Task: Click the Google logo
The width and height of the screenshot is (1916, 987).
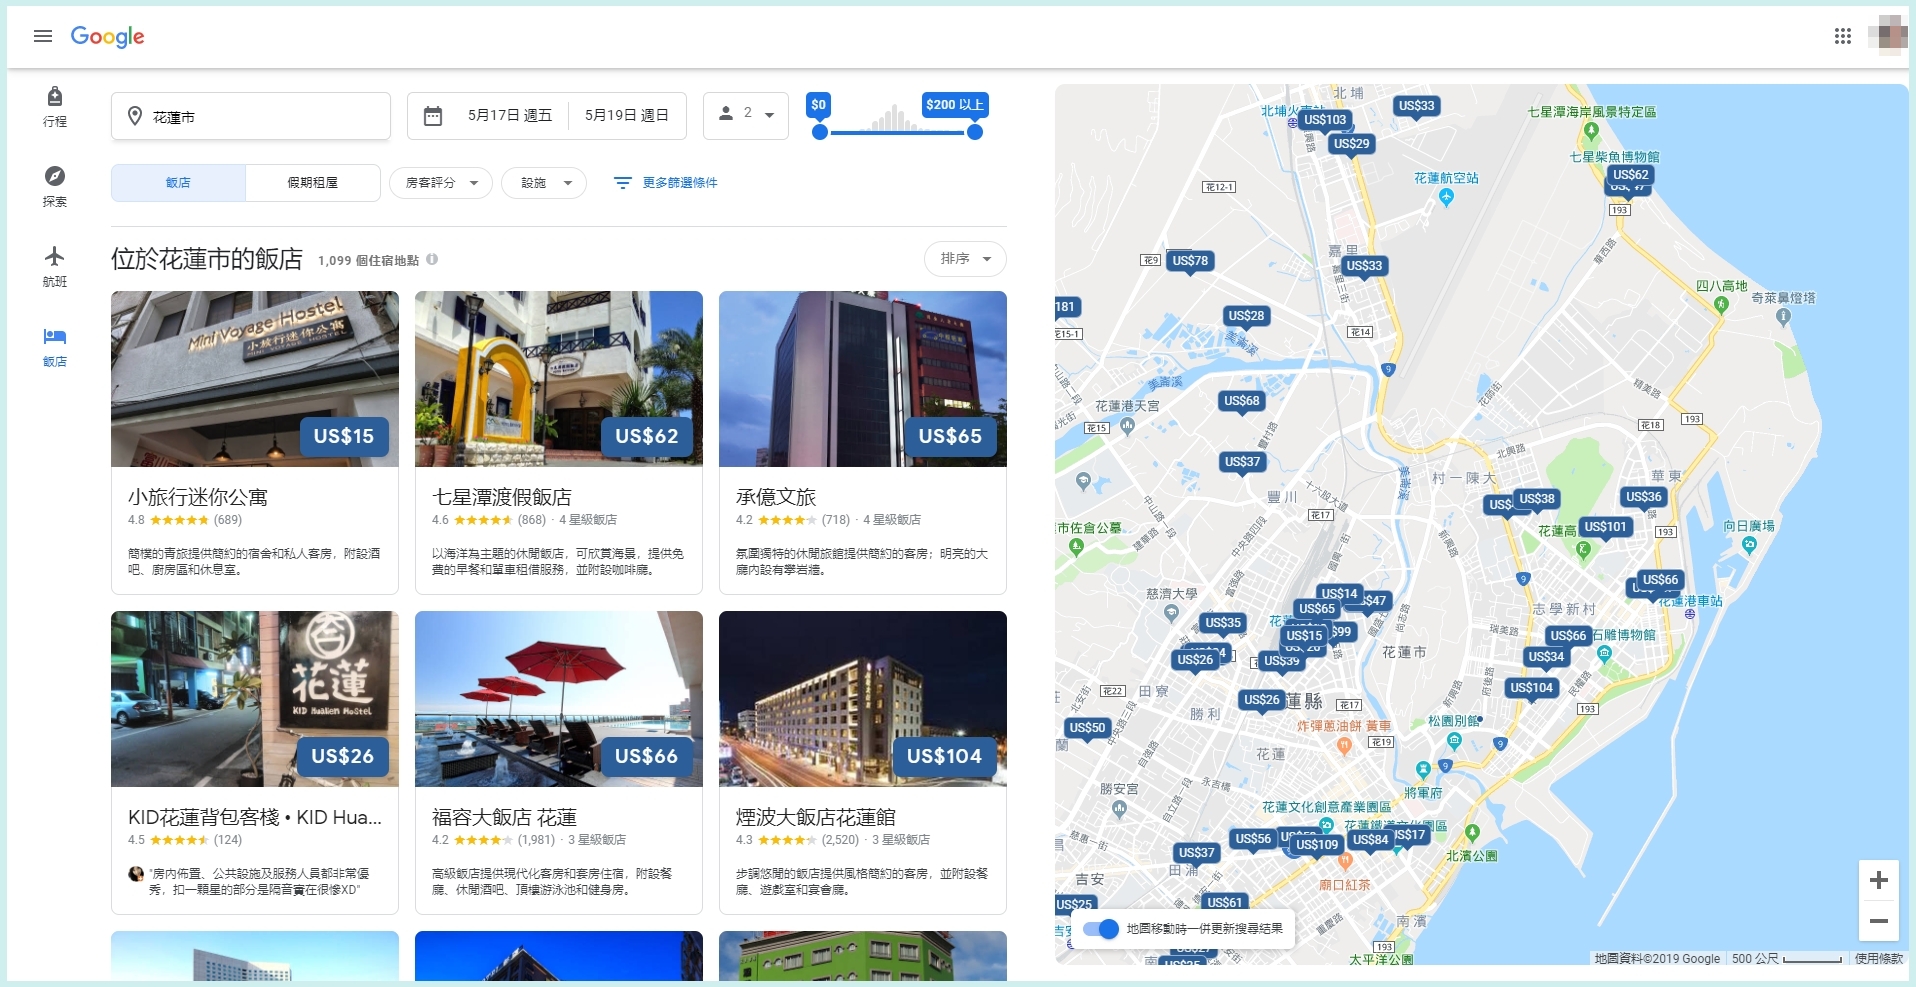Action: pos(107,37)
